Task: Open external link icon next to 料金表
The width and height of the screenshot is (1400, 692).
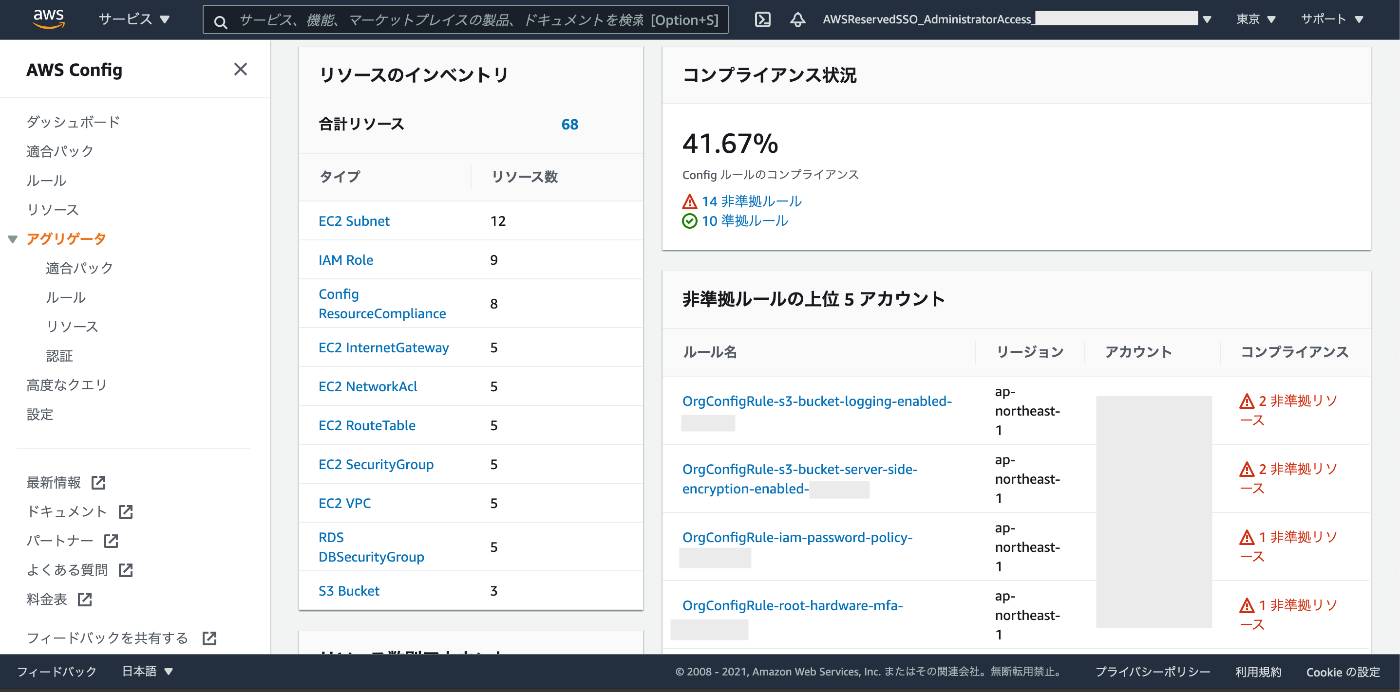Action: (85, 599)
